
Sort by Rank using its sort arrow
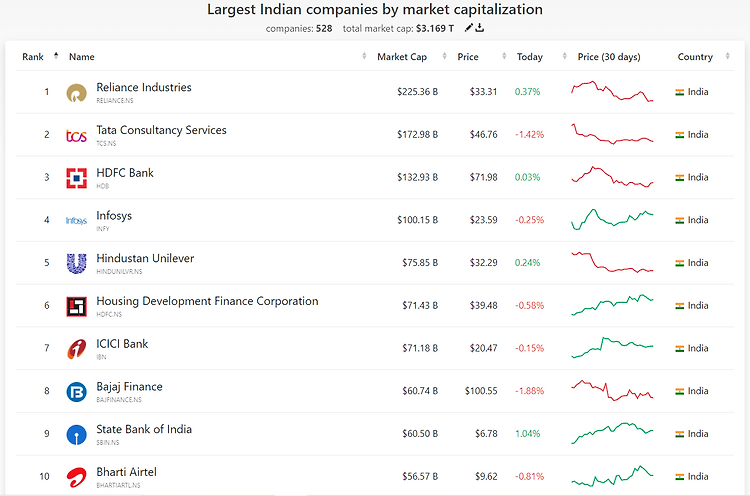click(56, 56)
